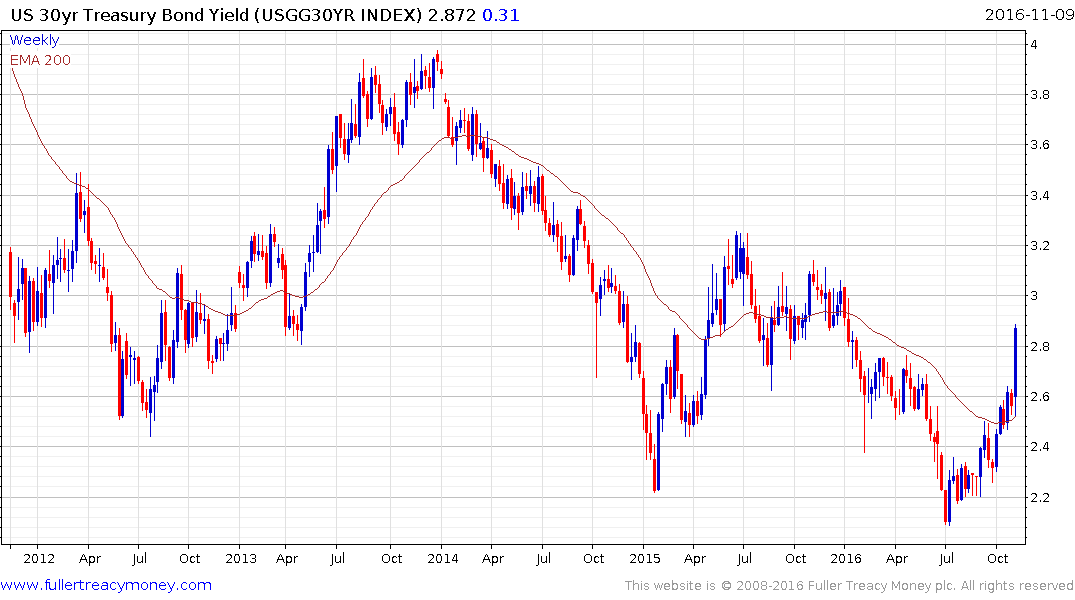Screen dimensions: 1075x600
Task: Click the '2013' x-axis label
Action: [x=241, y=558]
